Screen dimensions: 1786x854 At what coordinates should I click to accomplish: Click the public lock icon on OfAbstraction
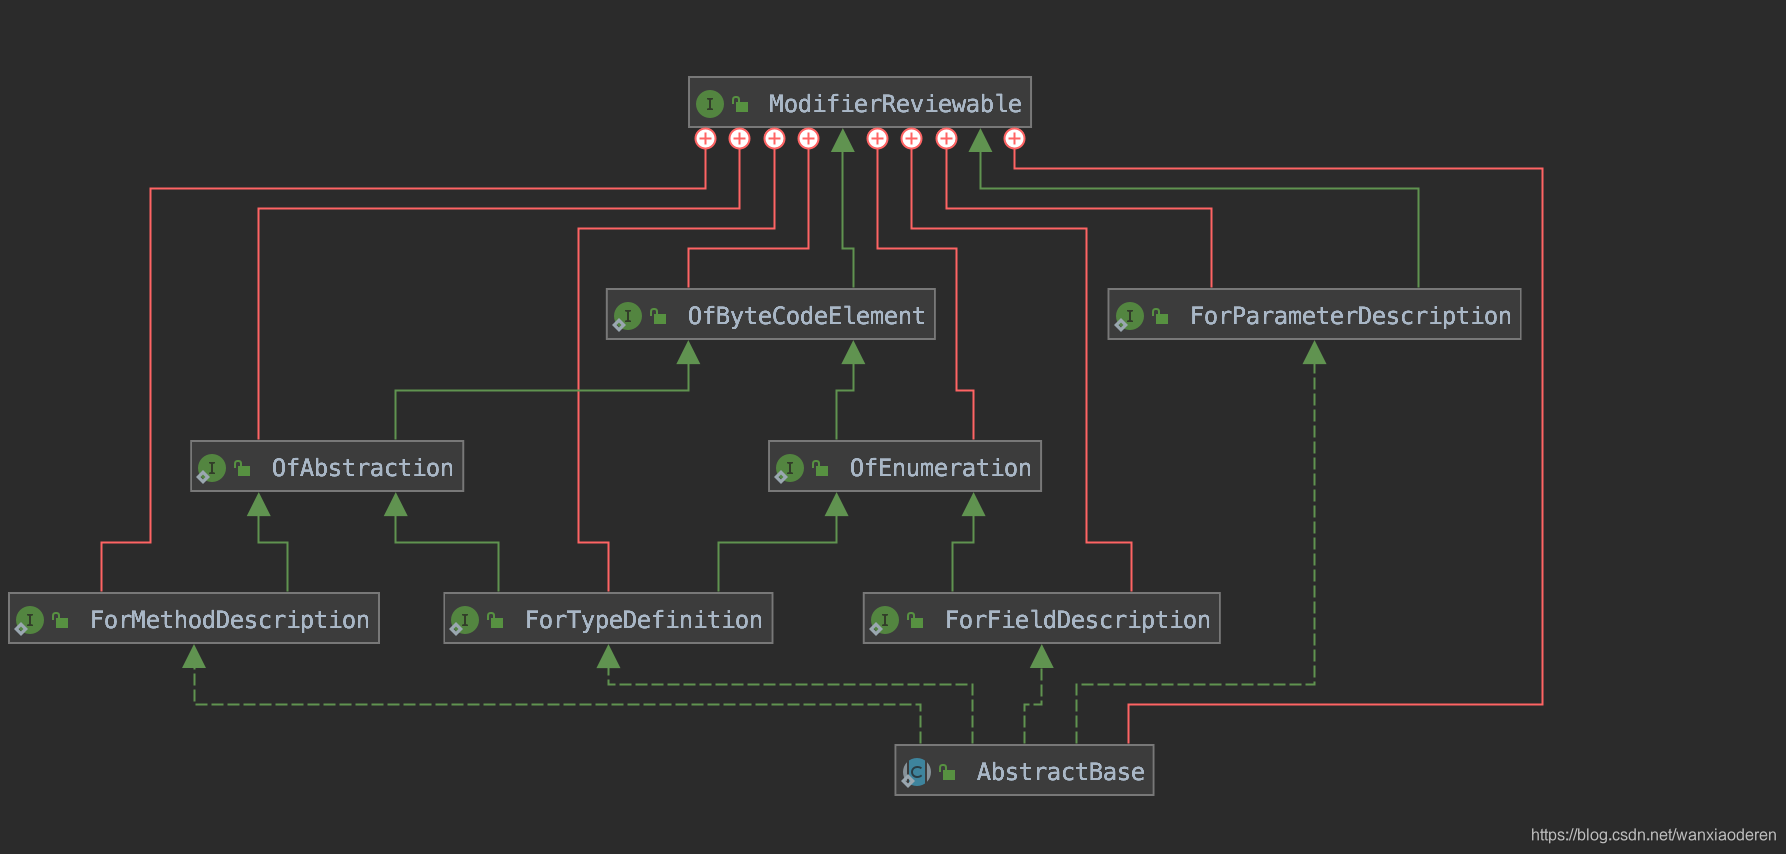point(242,468)
